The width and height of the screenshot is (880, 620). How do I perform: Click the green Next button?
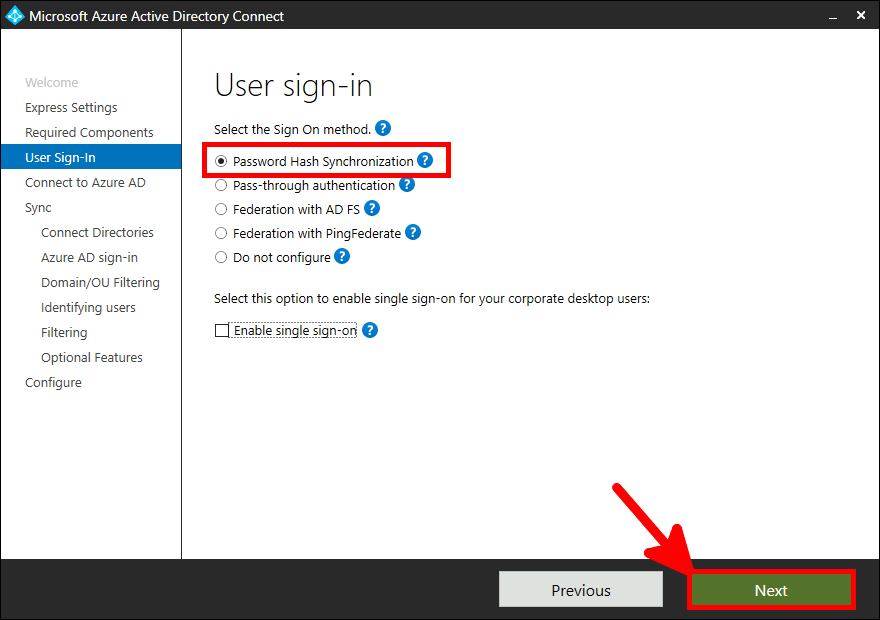[771, 590]
